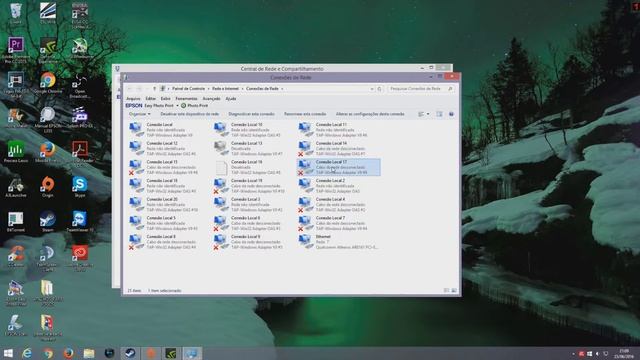The image size is (640, 360).
Task: Click the Rede e Internet breadcrumb link
Action: (225, 89)
